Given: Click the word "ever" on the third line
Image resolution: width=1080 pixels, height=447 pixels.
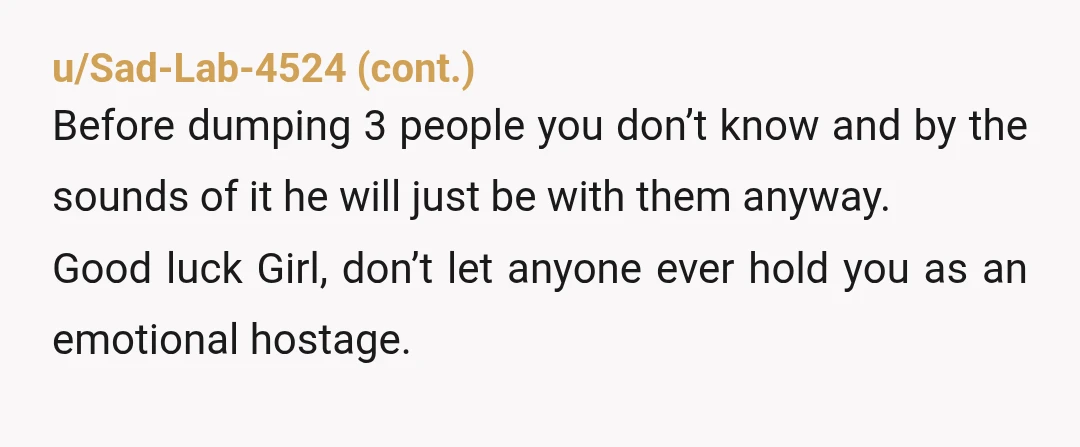Looking at the screenshot, I should (x=695, y=271).
